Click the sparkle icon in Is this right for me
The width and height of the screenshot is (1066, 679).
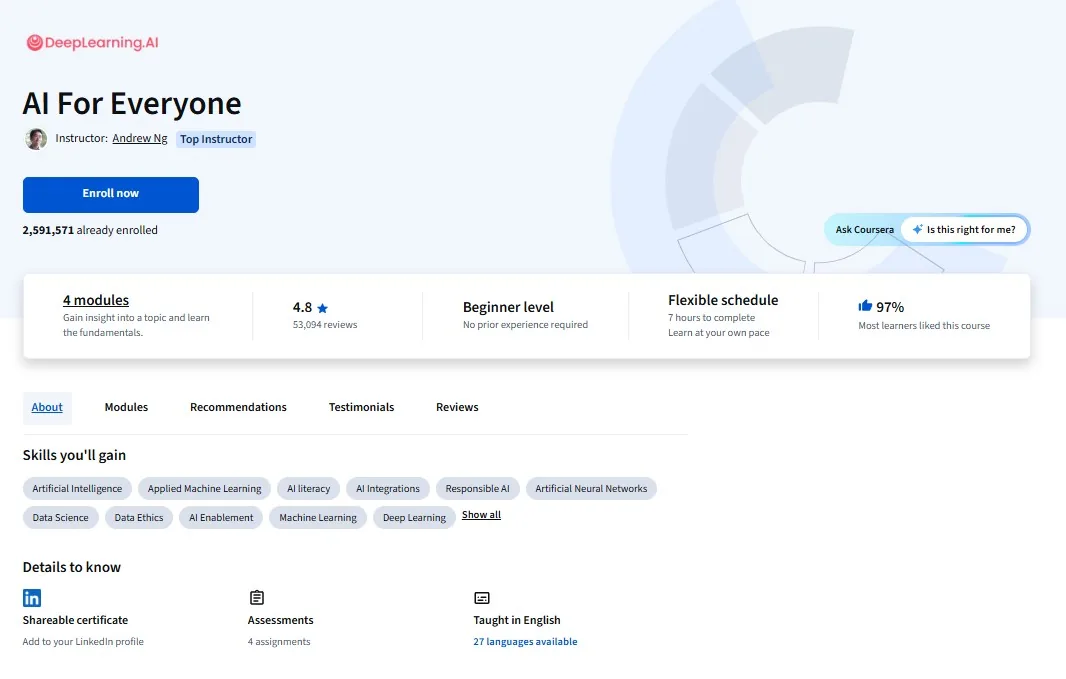point(917,230)
